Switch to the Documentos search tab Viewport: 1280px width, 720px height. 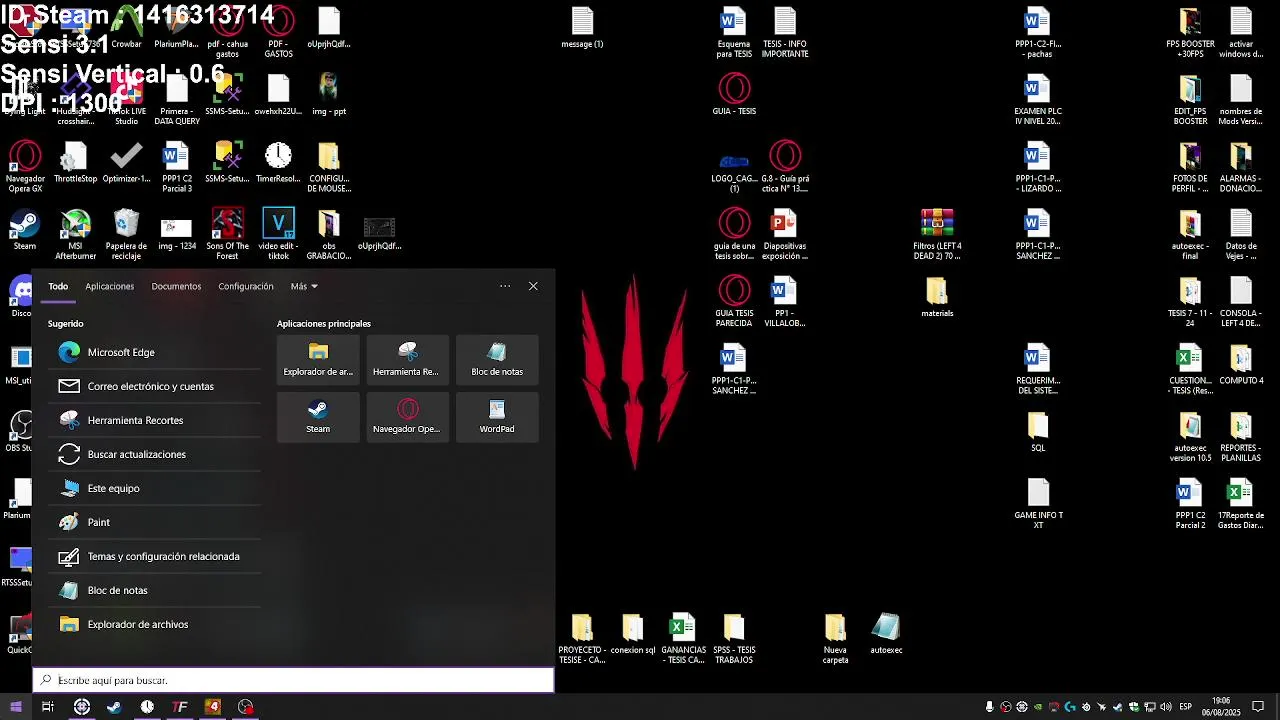[176, 286]
